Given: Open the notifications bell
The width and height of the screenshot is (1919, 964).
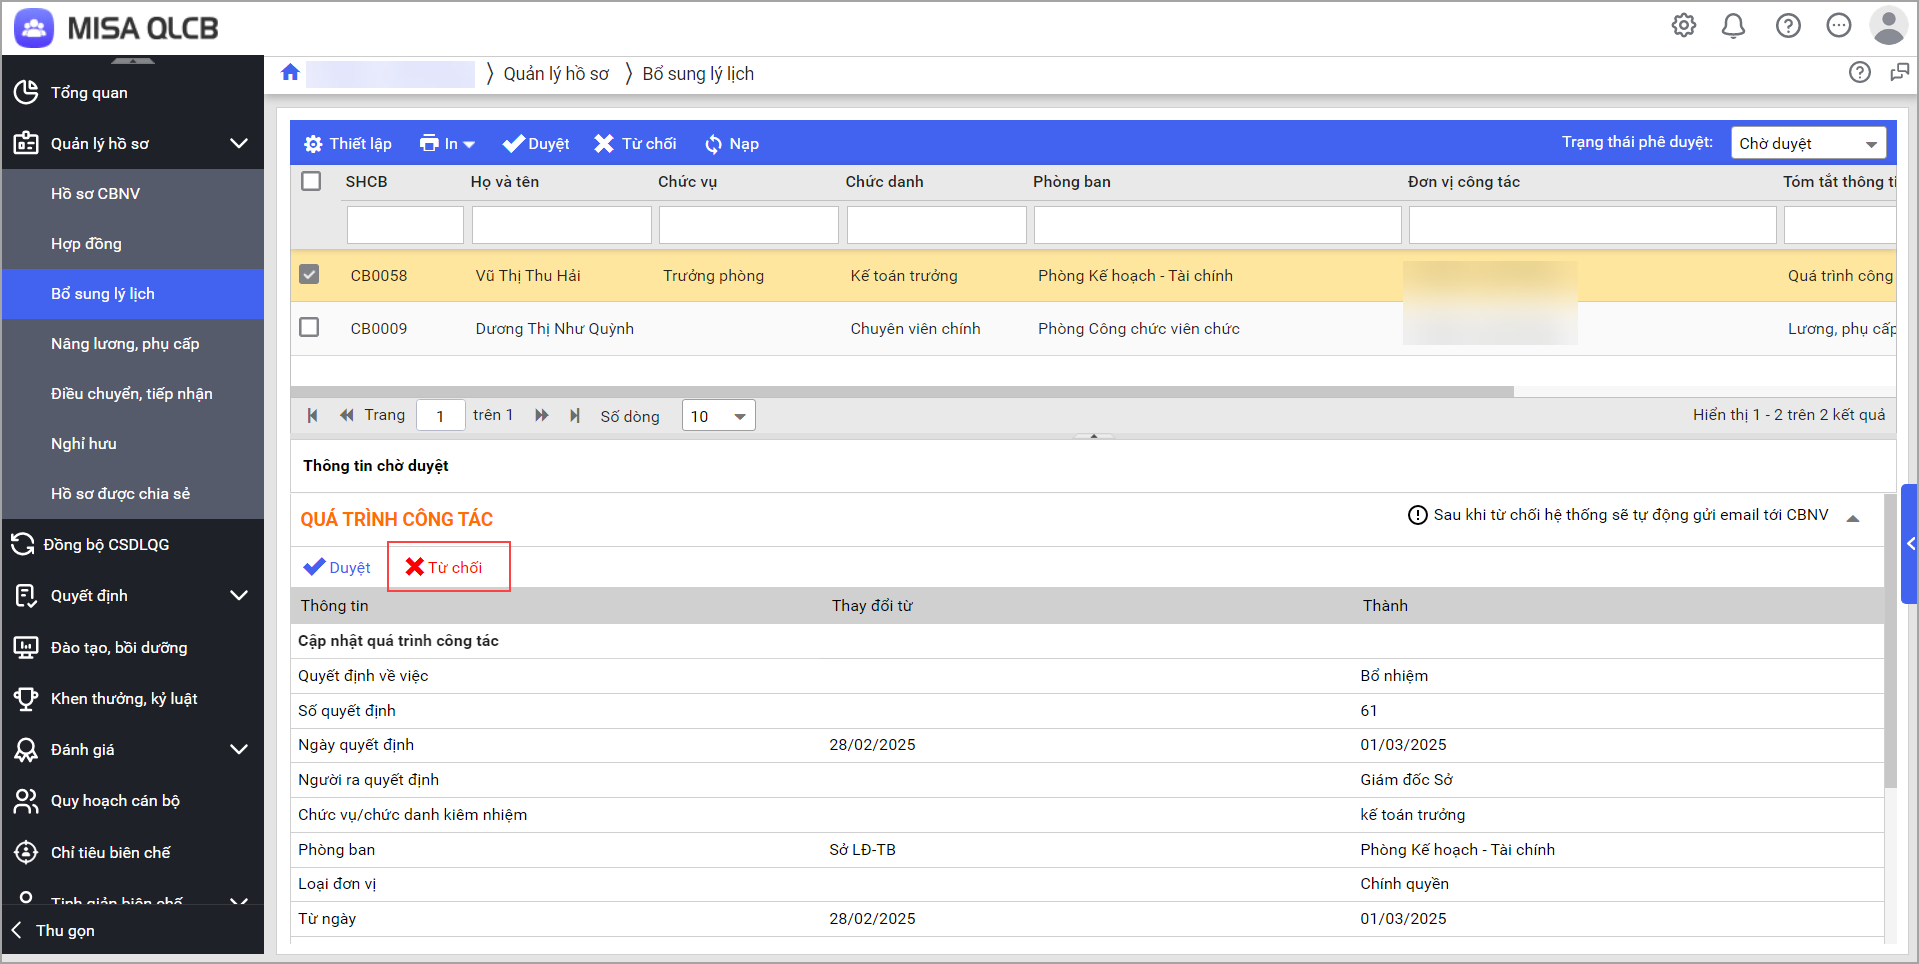Looking at the screenshot, I should (1733, 26).
